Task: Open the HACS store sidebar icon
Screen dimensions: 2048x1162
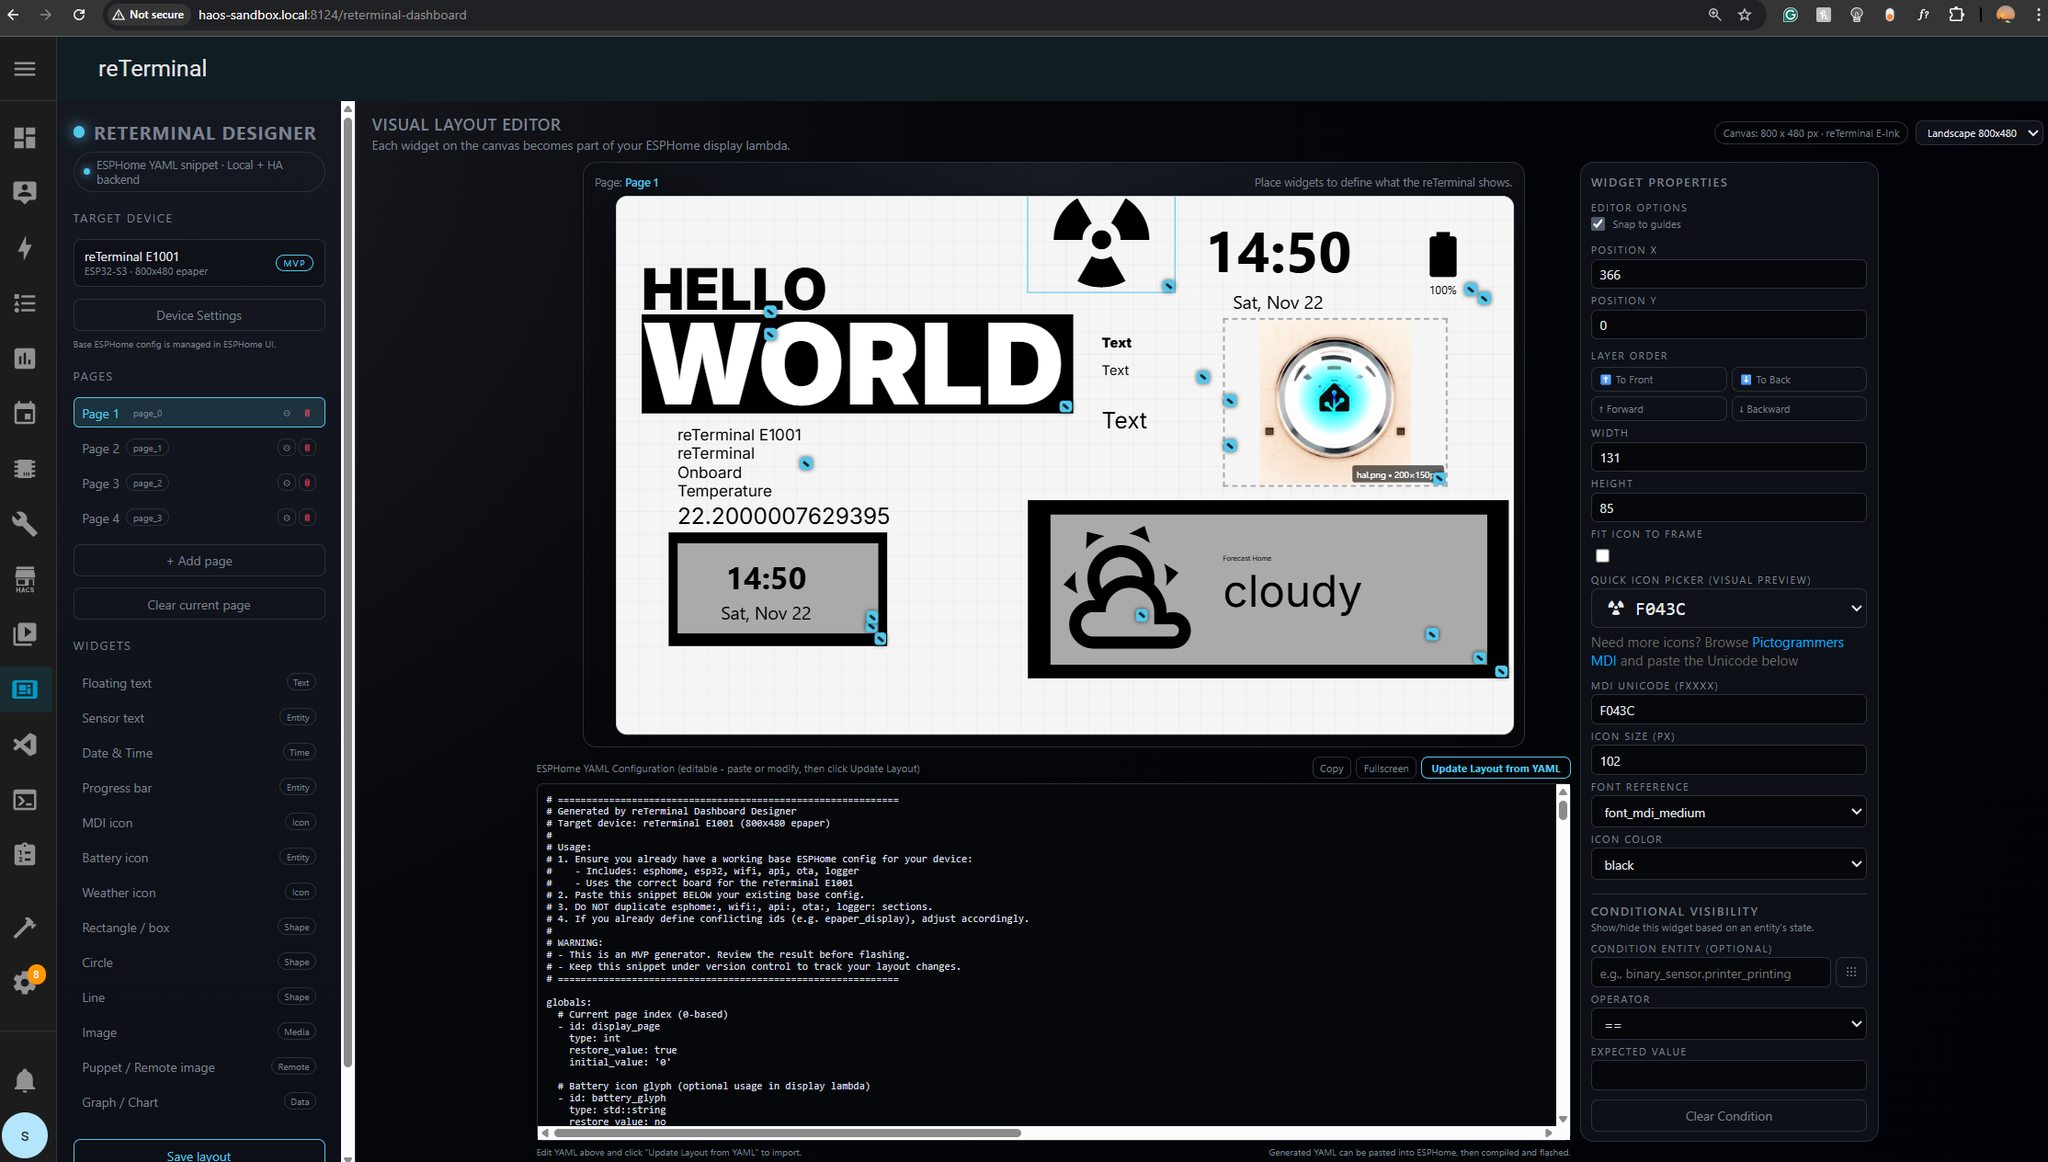Action: [x=25, y=579]
